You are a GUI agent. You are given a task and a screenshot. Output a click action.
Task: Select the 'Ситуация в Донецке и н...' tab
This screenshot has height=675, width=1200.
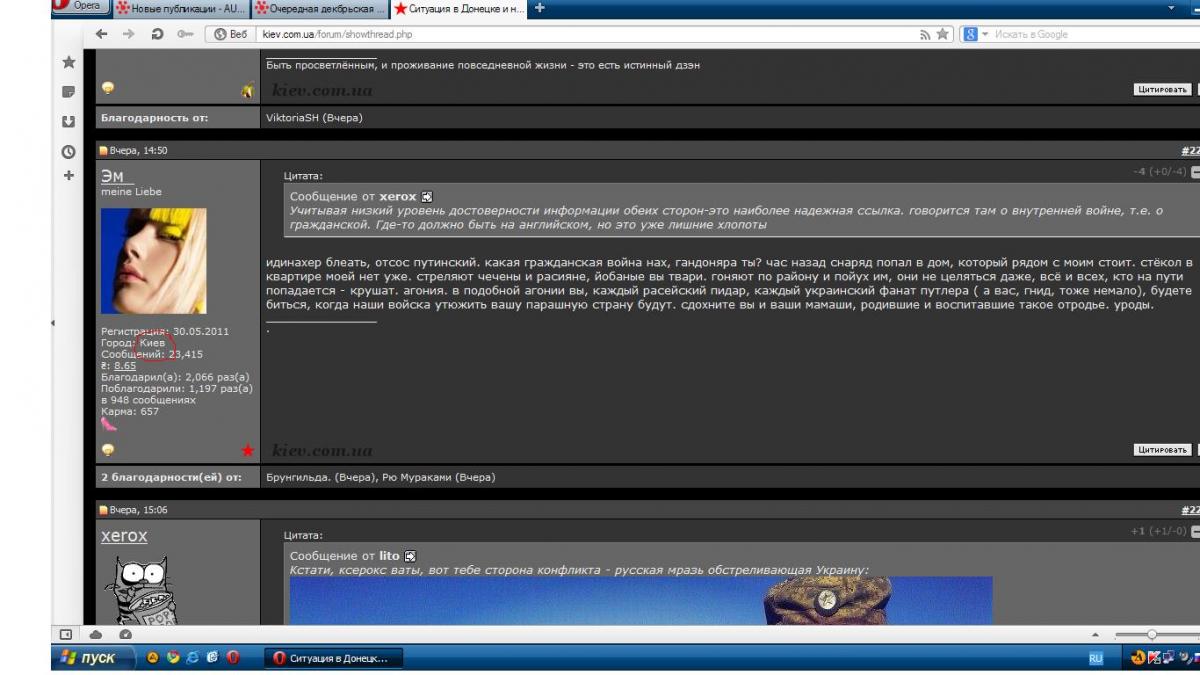458,8
